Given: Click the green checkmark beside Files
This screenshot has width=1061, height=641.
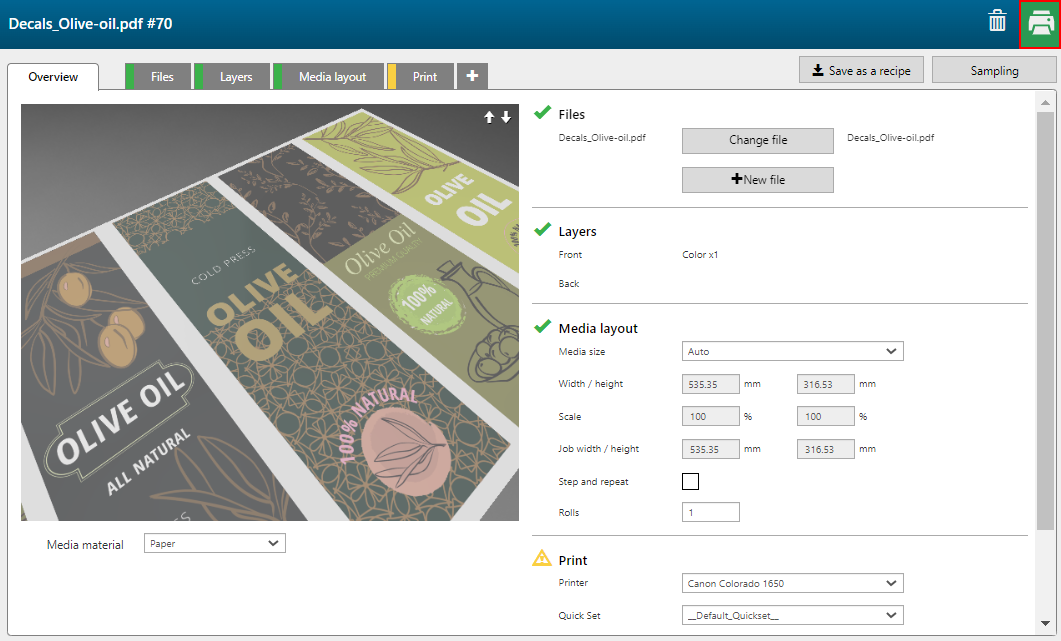Looking at the screenshot, I should (x=542, y=112).
